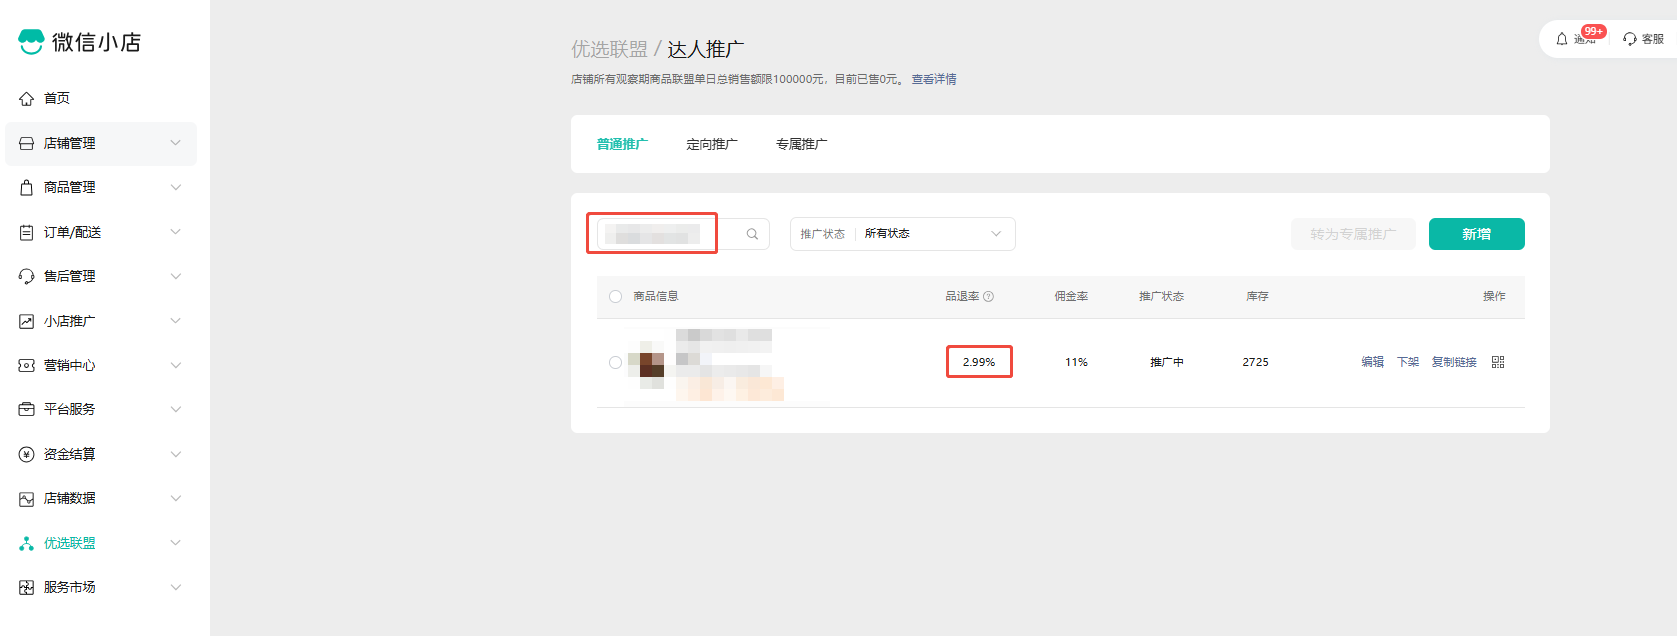Click the green 新增 button
This screenshot has height=636, width=1677.
pos(1476,234)
